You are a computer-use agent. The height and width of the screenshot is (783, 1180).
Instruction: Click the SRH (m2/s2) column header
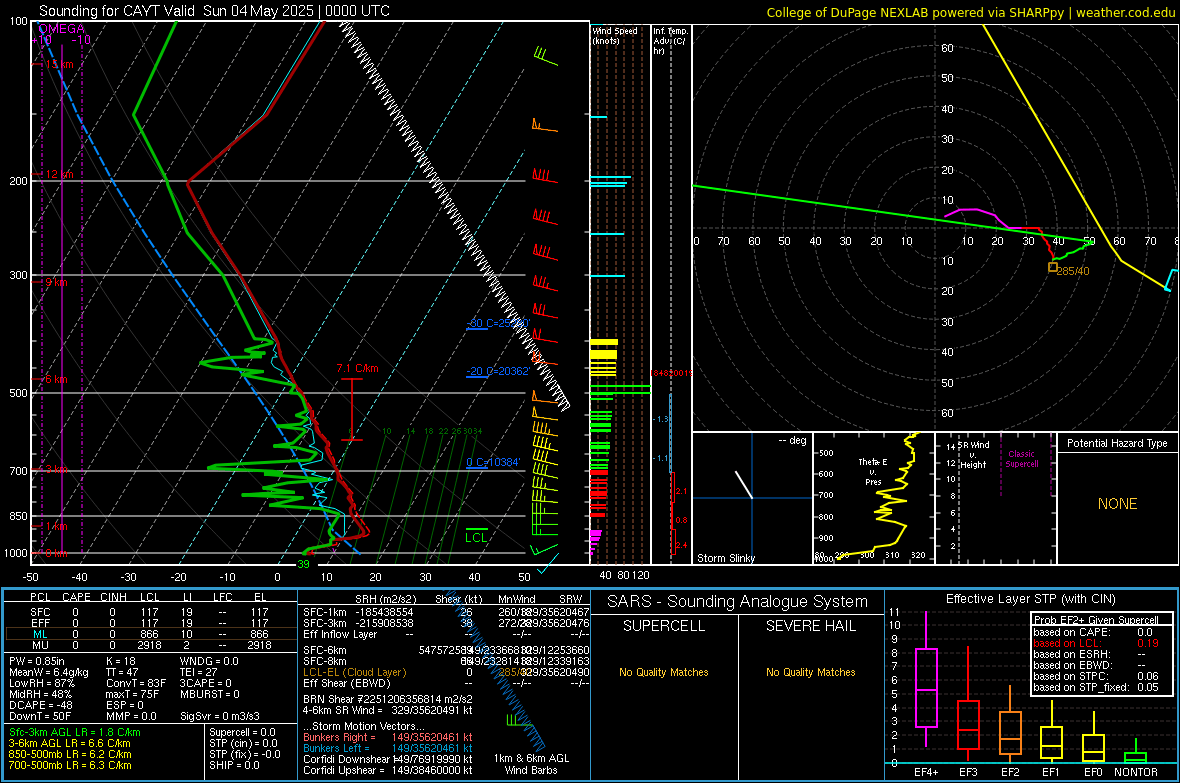(x=385, y=599)
